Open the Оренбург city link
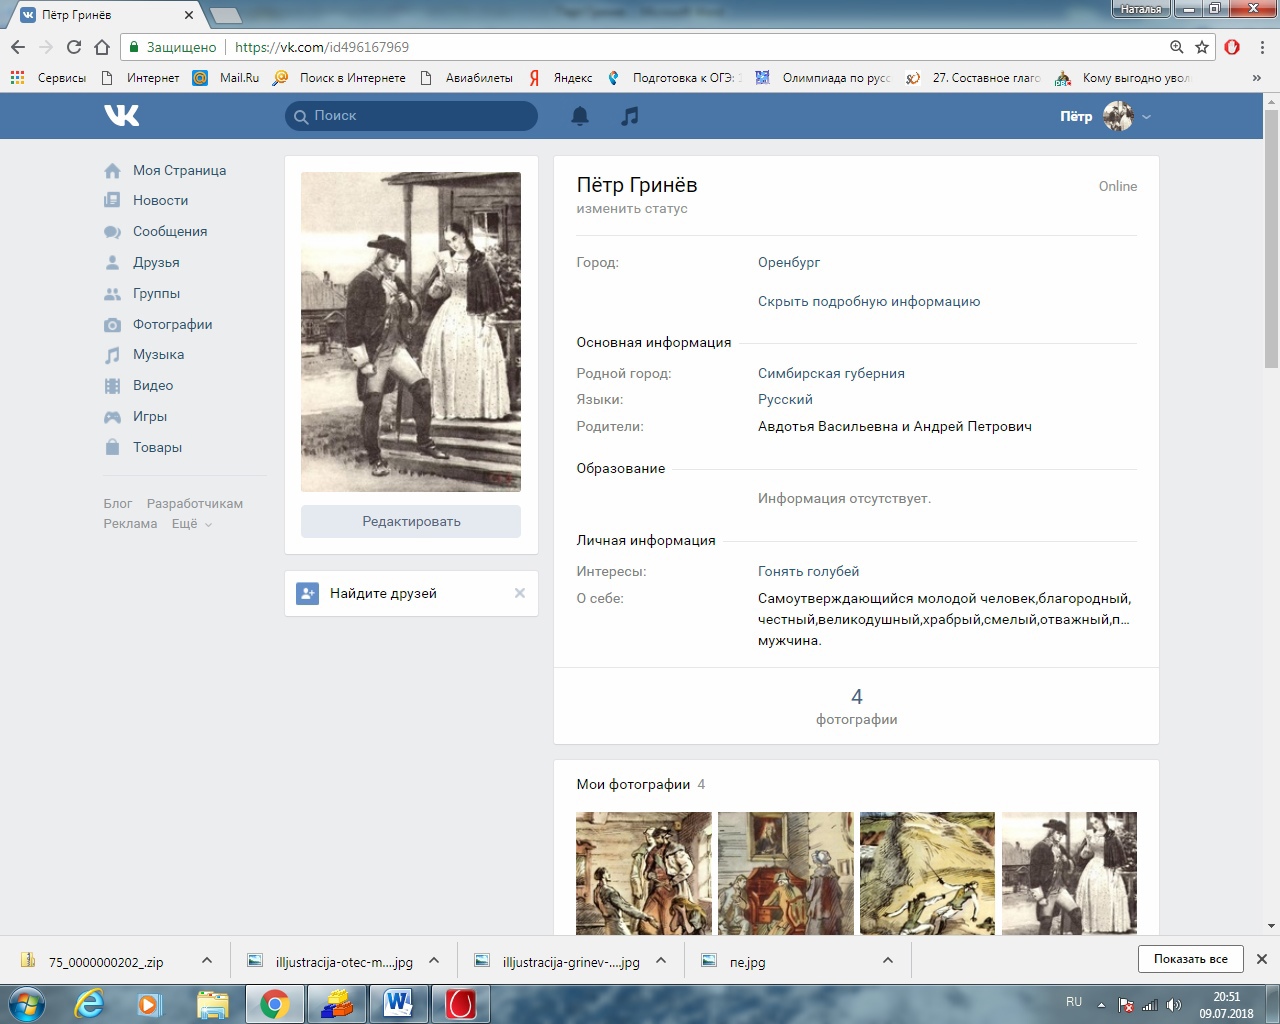1280x1024 pixels. coord(789,263)
